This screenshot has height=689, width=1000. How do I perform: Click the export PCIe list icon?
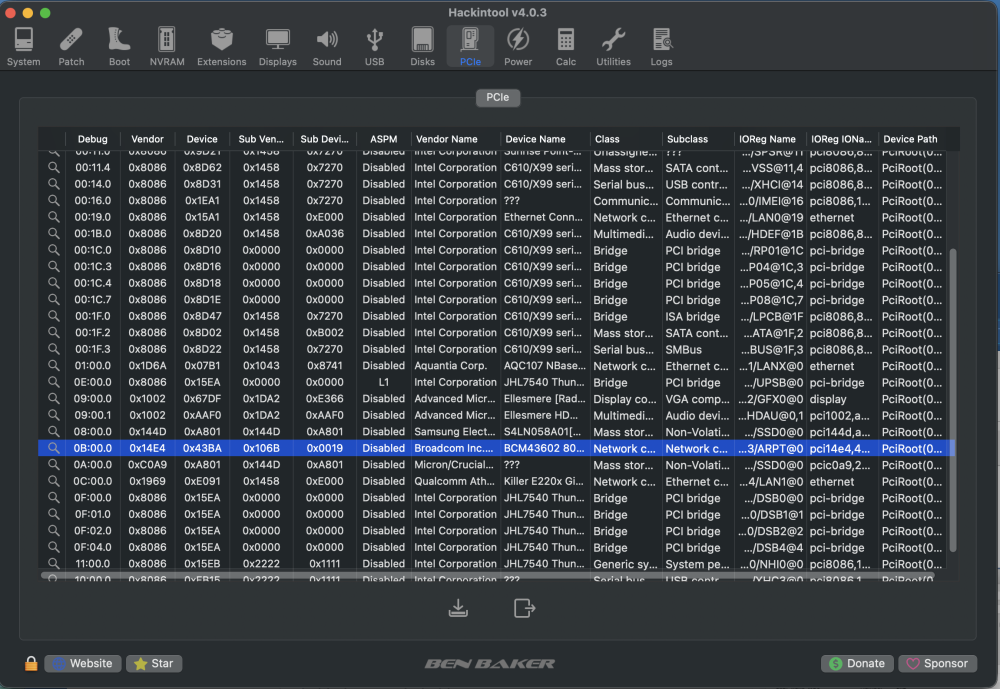(524, 608)
